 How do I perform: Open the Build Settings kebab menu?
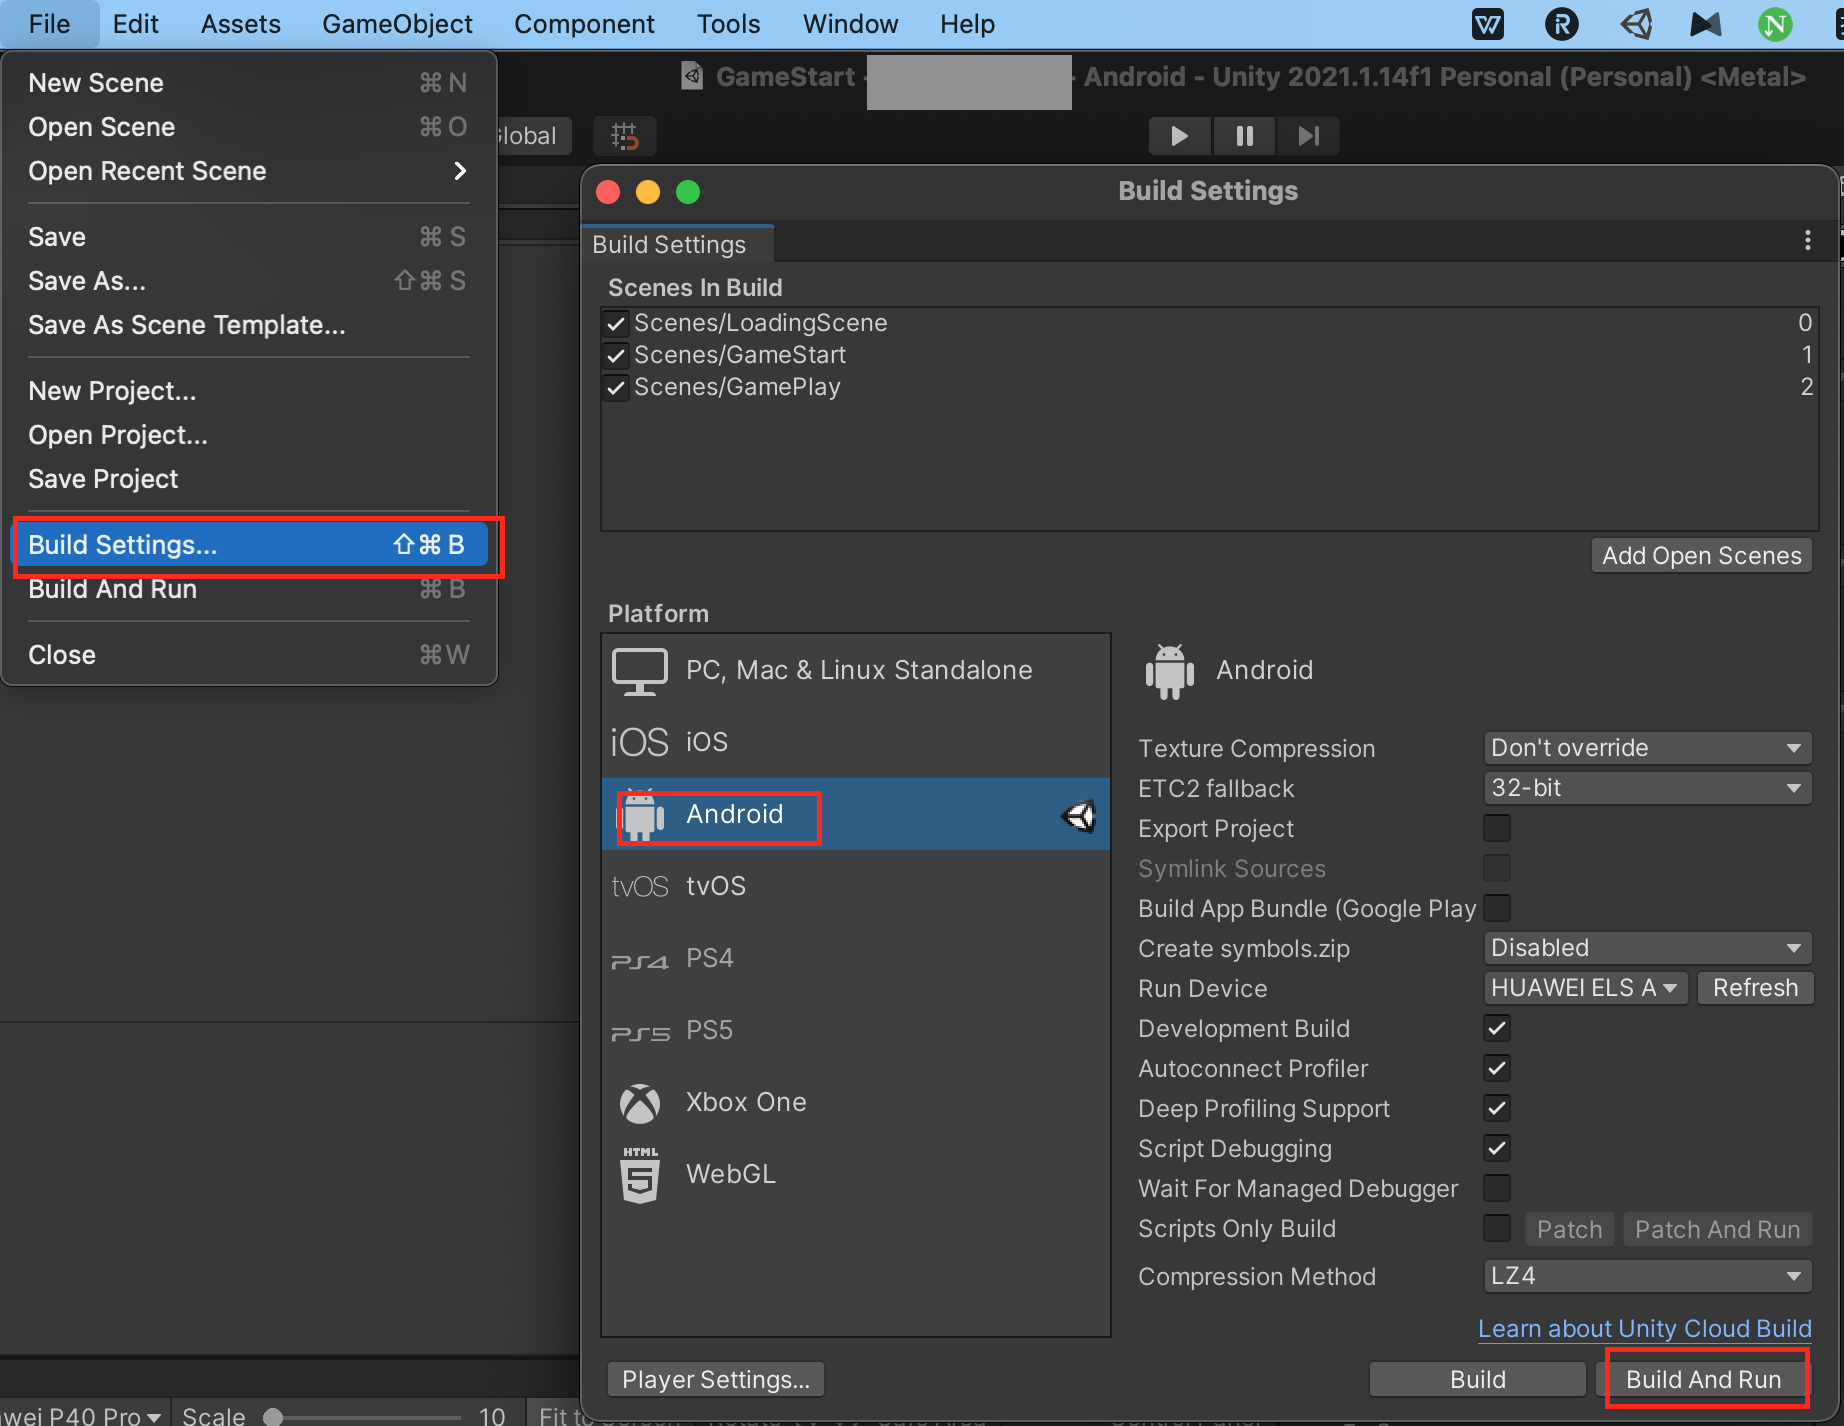[x=1807, y=240]
